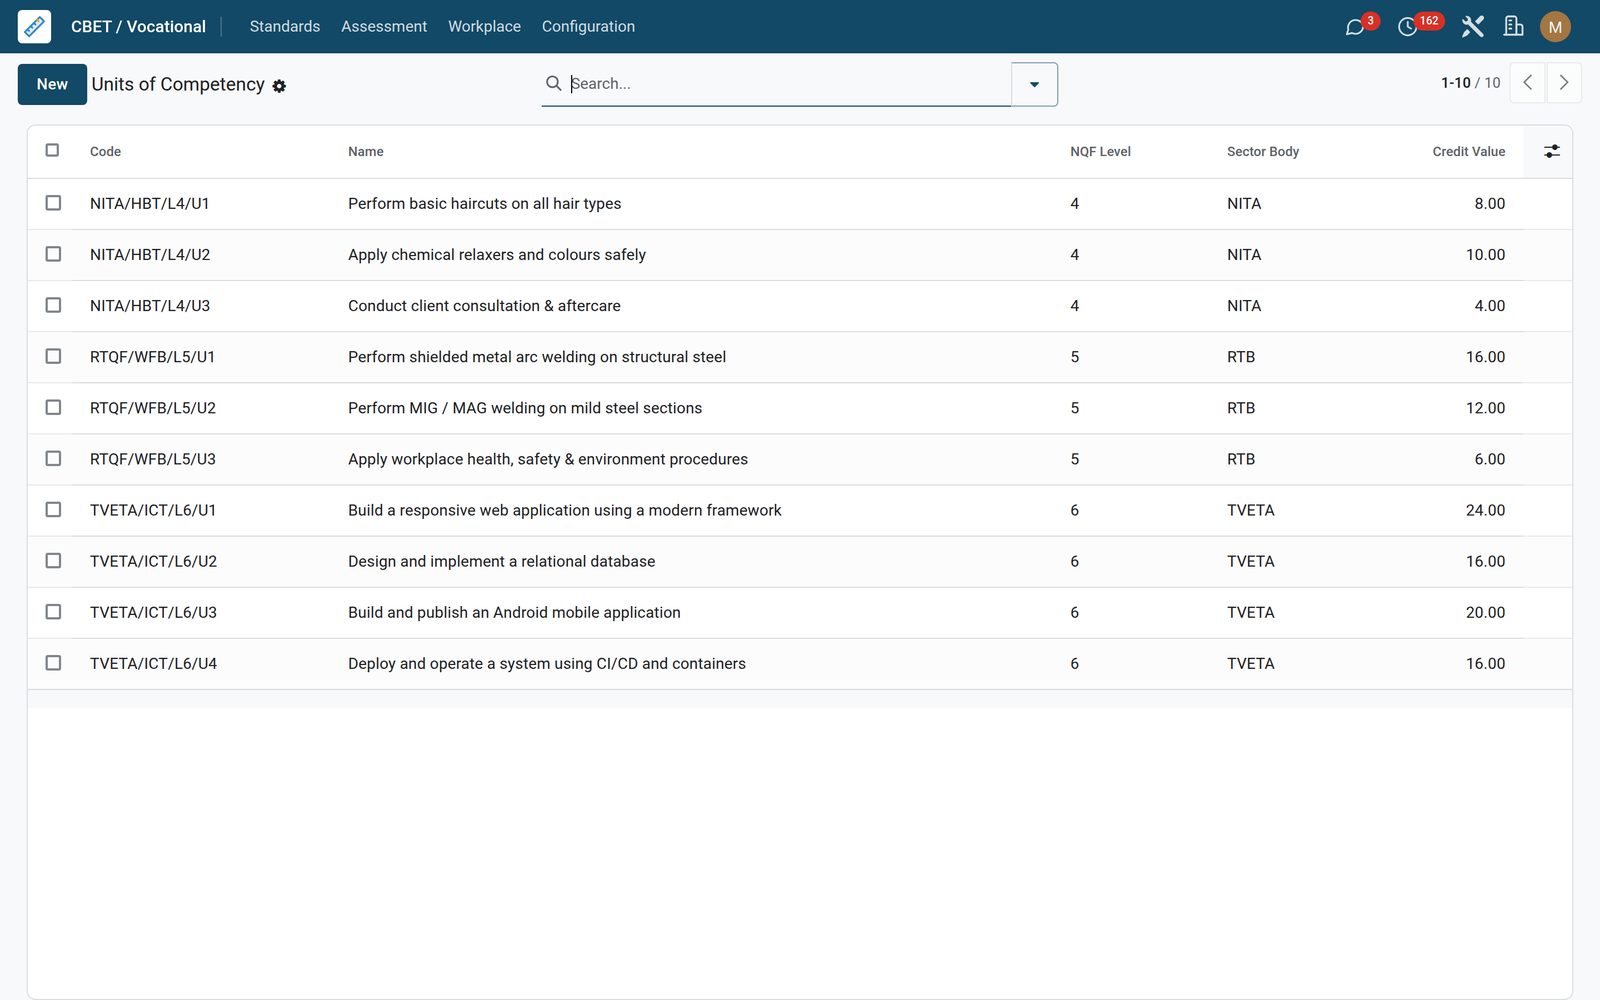This screenshot has height=1000, width=1600.
Task: Open the optional columns adjust icon
Action: point(1551,151)
